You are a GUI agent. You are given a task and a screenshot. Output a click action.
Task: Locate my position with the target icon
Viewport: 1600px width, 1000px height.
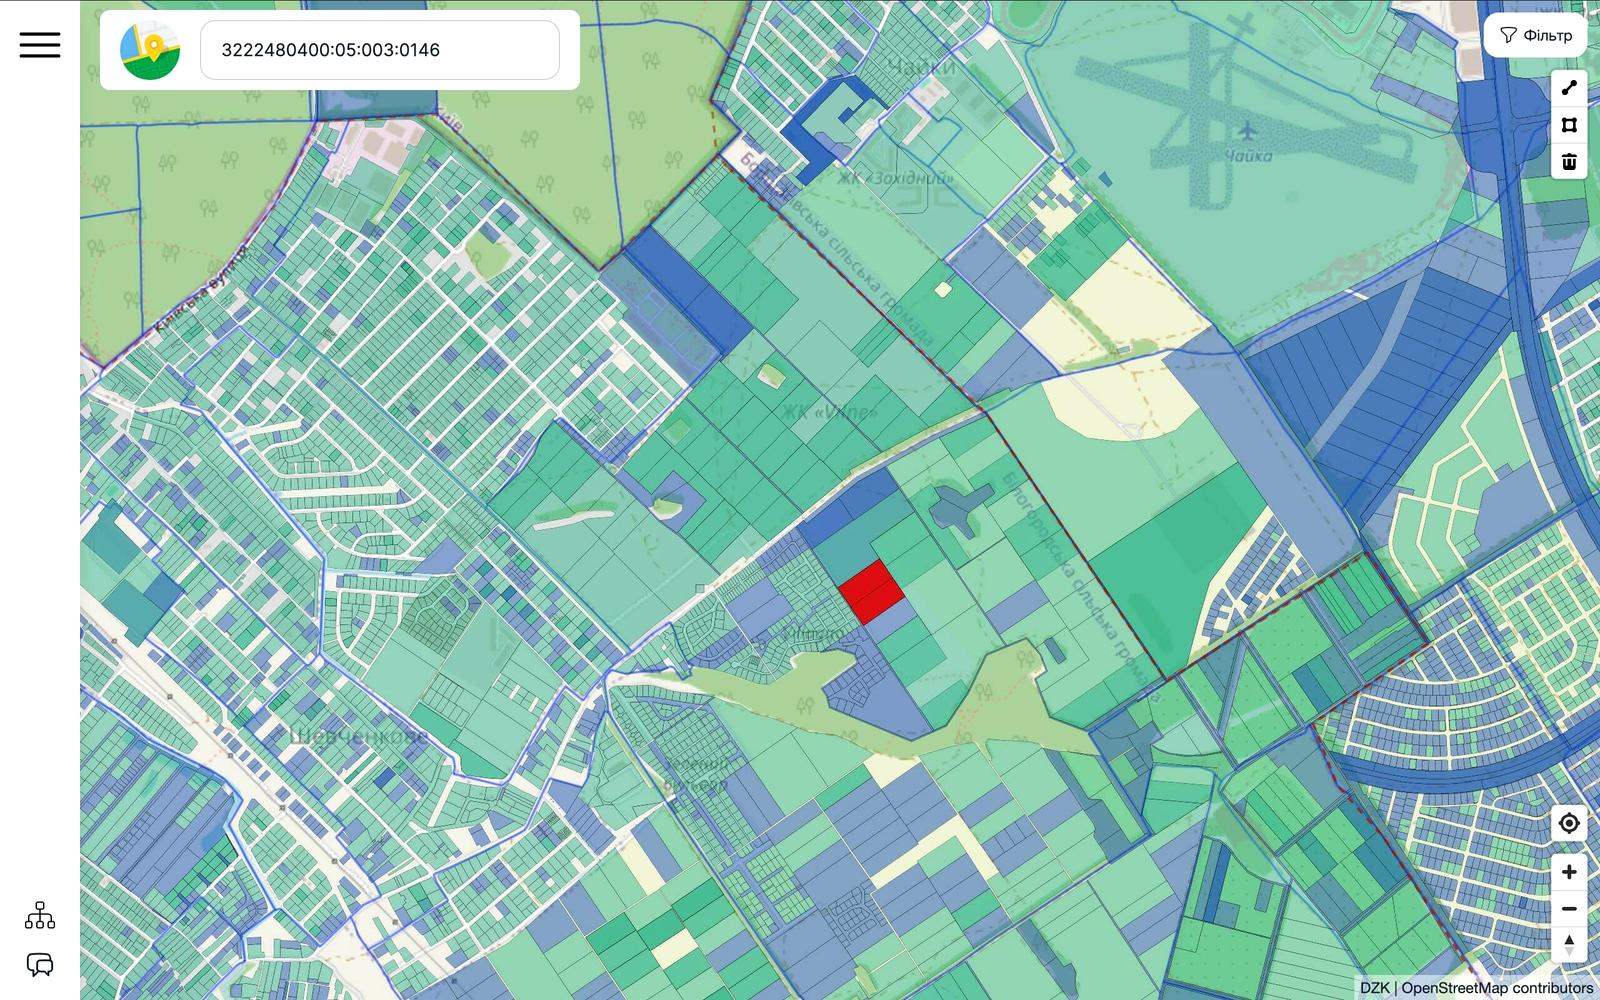pos(1569,823)
